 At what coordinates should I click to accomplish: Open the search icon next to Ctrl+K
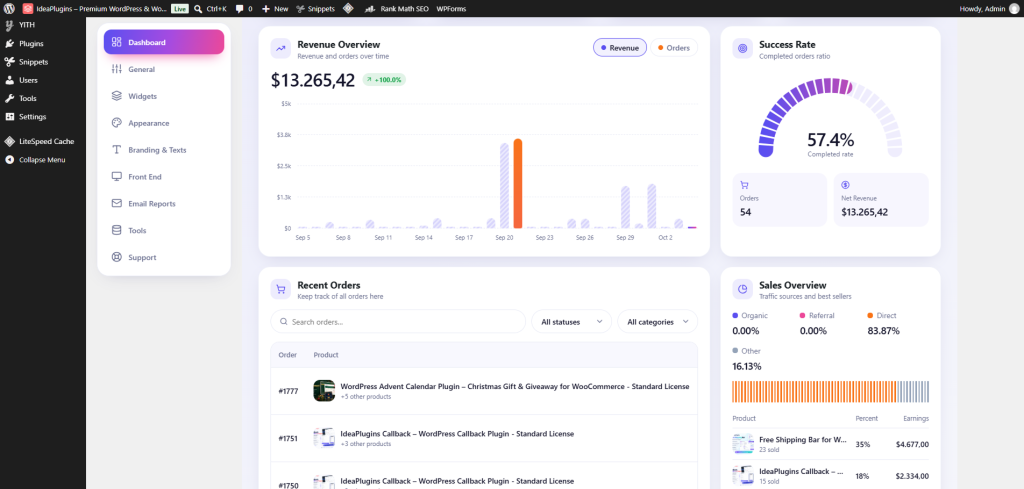pos(199,9)
